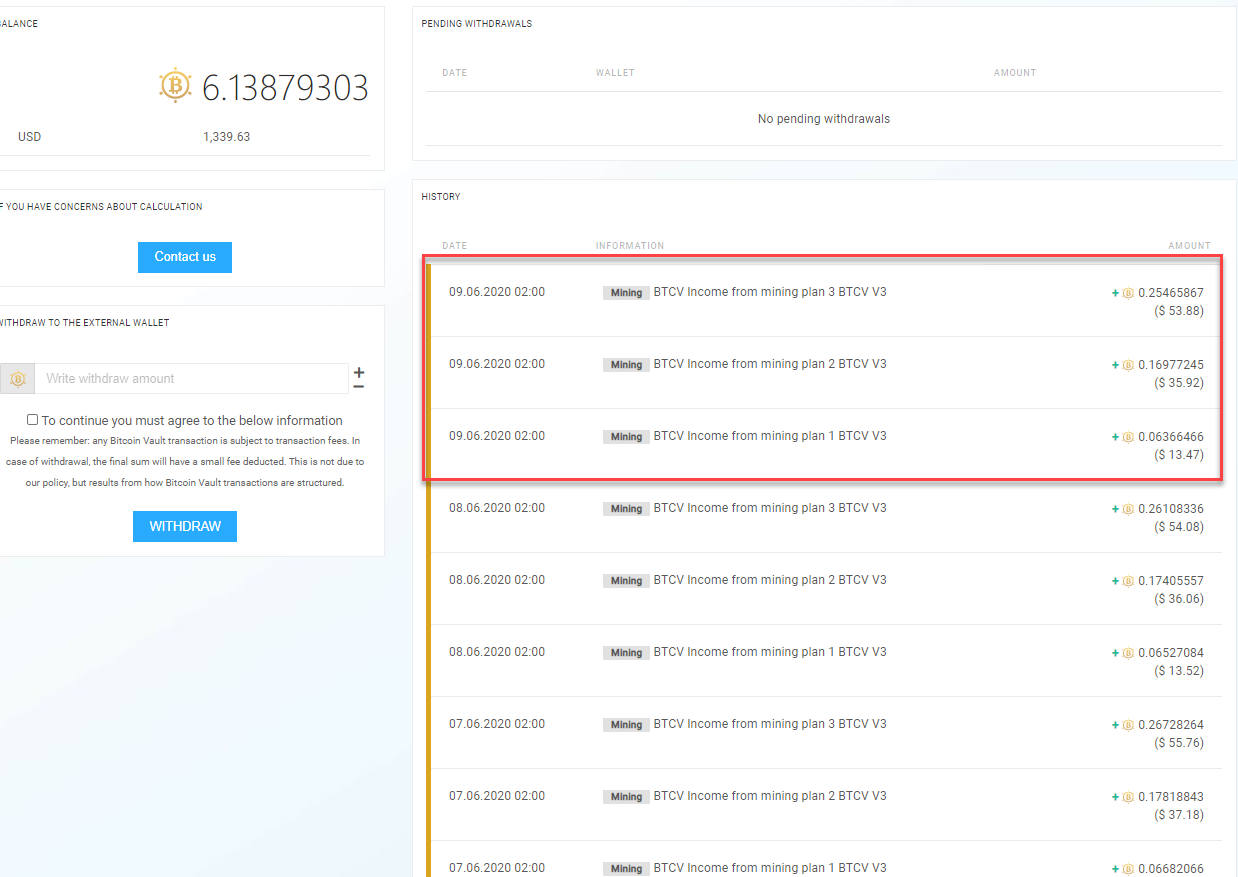
Task: Click the ($ 36.06) dollar value
Action: pos(1179,599)
